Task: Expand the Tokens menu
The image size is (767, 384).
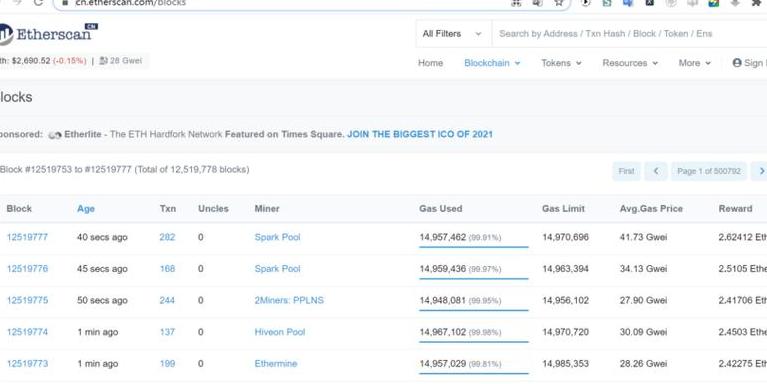Action: pyautogui.click(x=561, y=63)
